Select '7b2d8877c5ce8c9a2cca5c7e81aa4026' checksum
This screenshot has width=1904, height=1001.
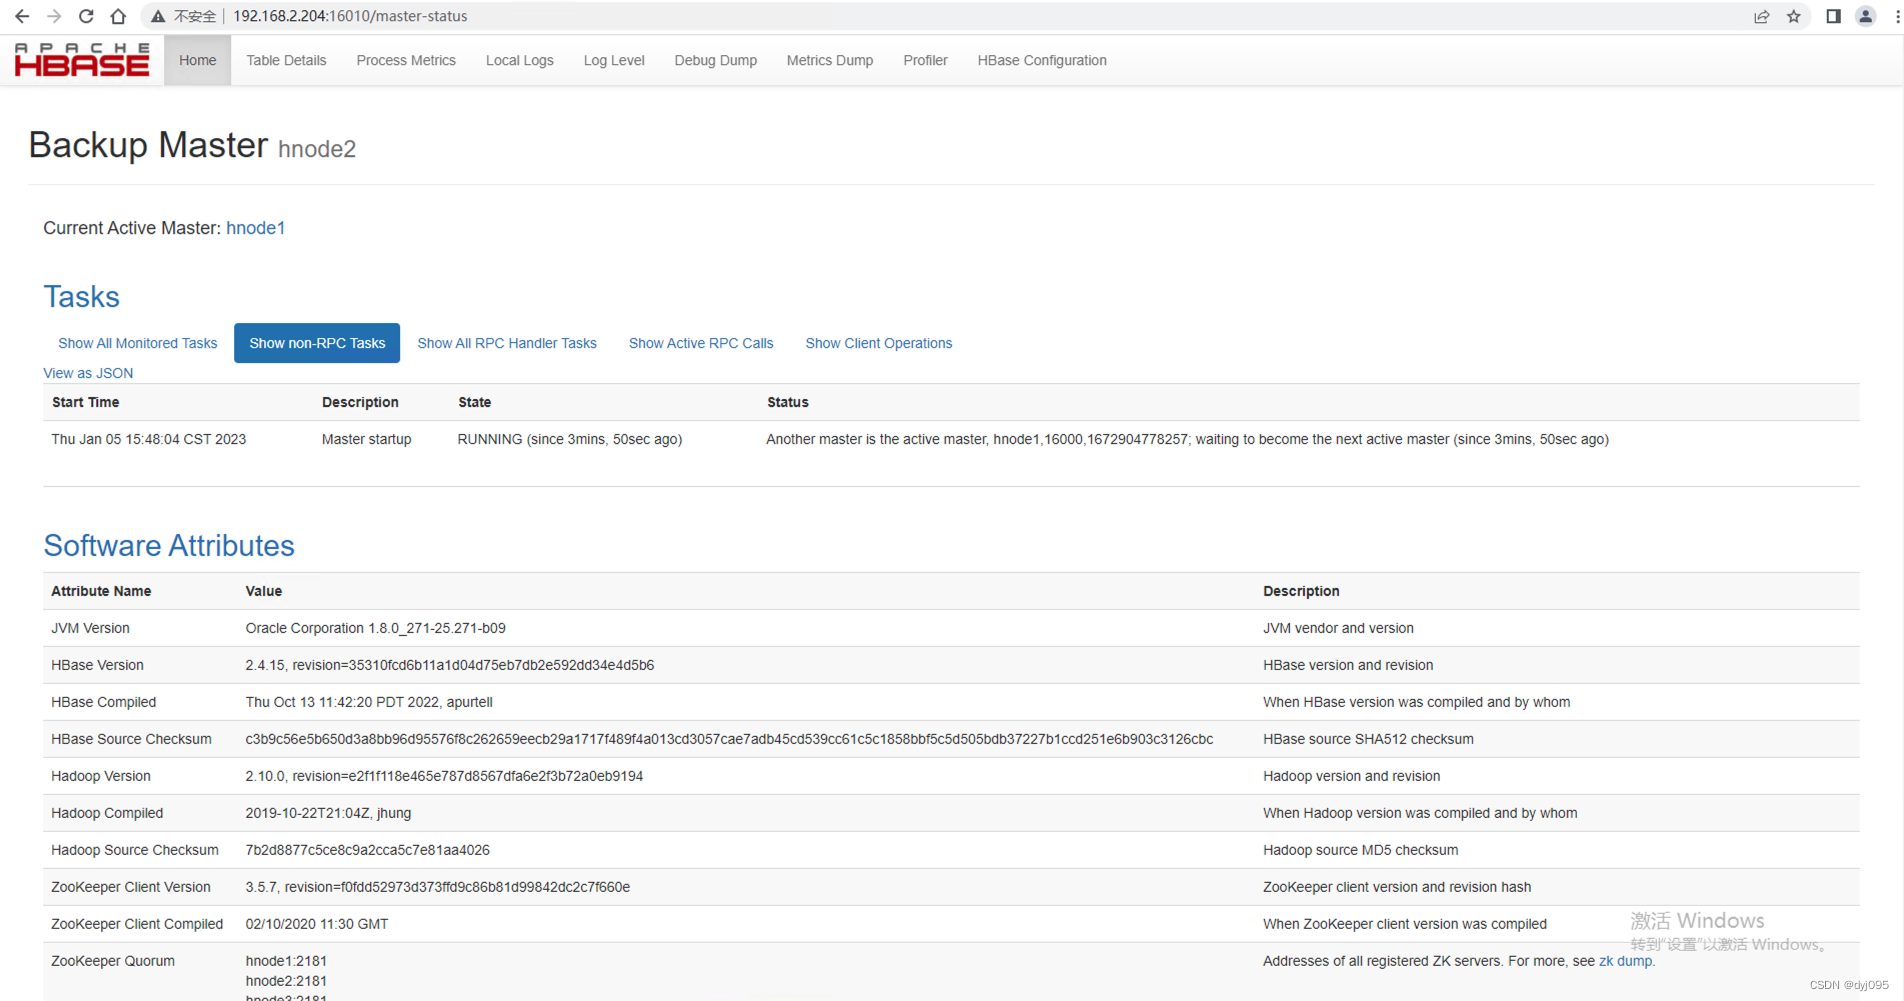pyautogui.click(x=367, y=850)
